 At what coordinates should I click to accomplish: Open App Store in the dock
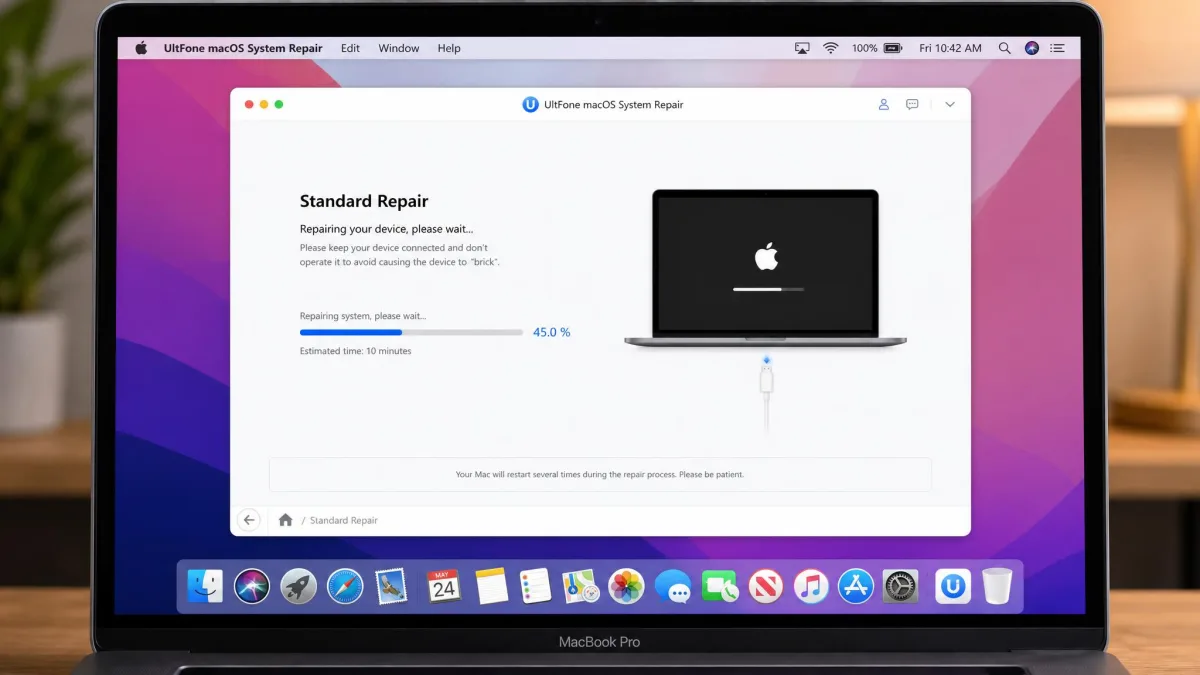(856, 586)
